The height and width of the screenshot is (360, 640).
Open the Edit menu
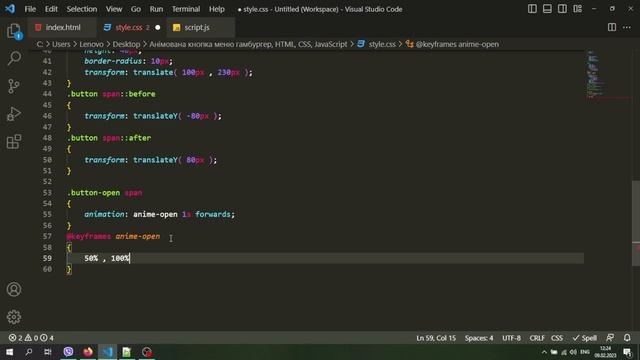[x=51, y=9]
